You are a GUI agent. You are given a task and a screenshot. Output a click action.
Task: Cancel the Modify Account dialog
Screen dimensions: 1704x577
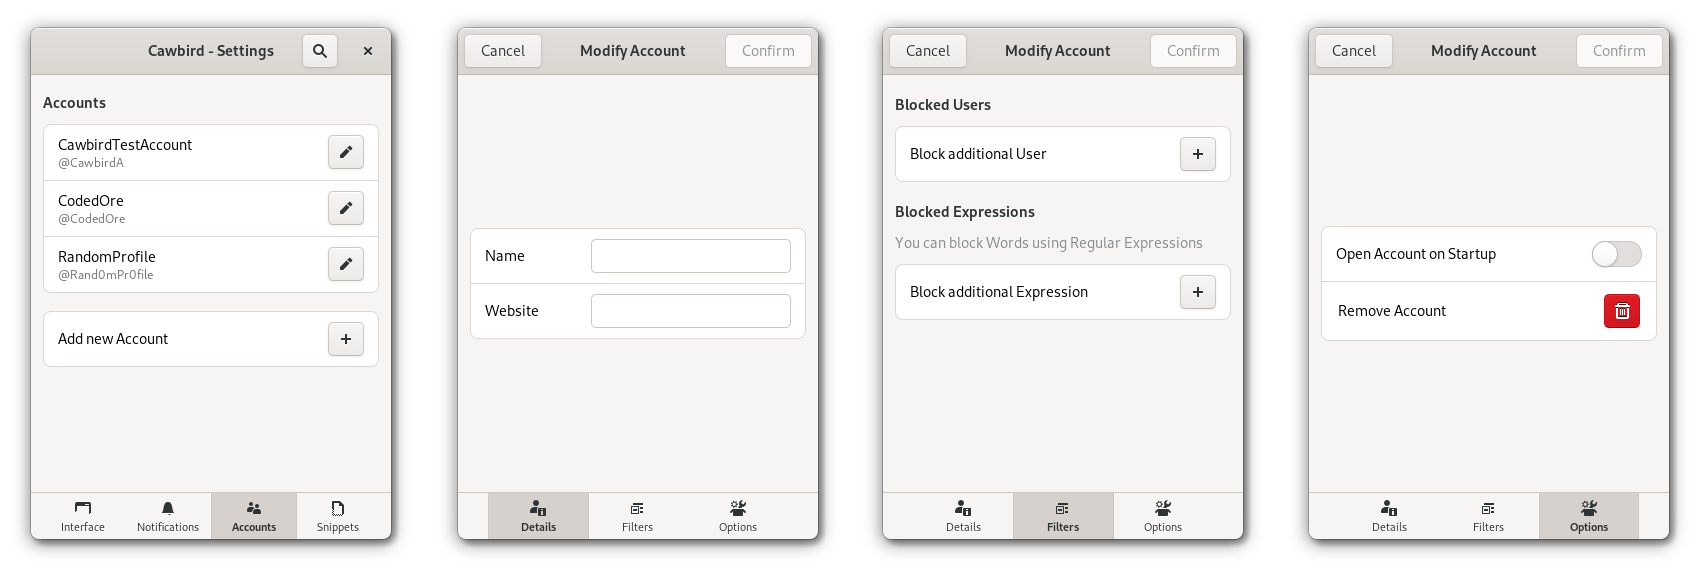click(502, 50)
